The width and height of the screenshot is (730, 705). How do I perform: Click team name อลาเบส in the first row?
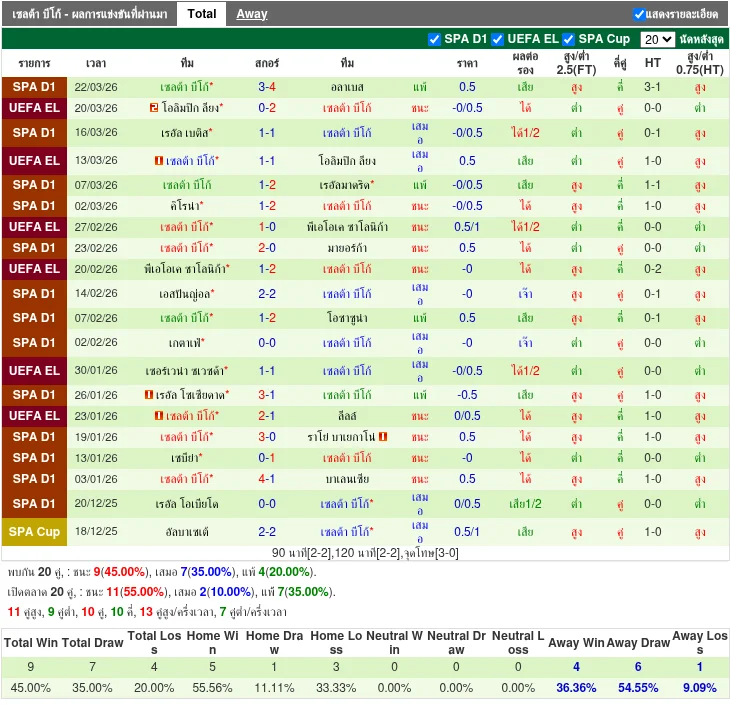pos(347,87)
